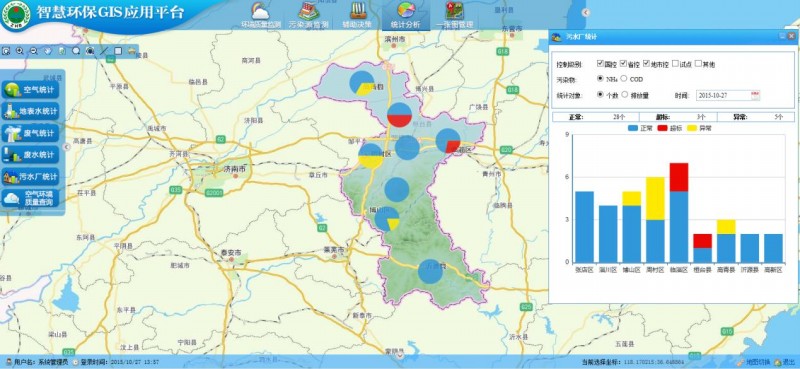Open the 污染源监测 top menu tab
800x369 pixels.
[308, 15]
